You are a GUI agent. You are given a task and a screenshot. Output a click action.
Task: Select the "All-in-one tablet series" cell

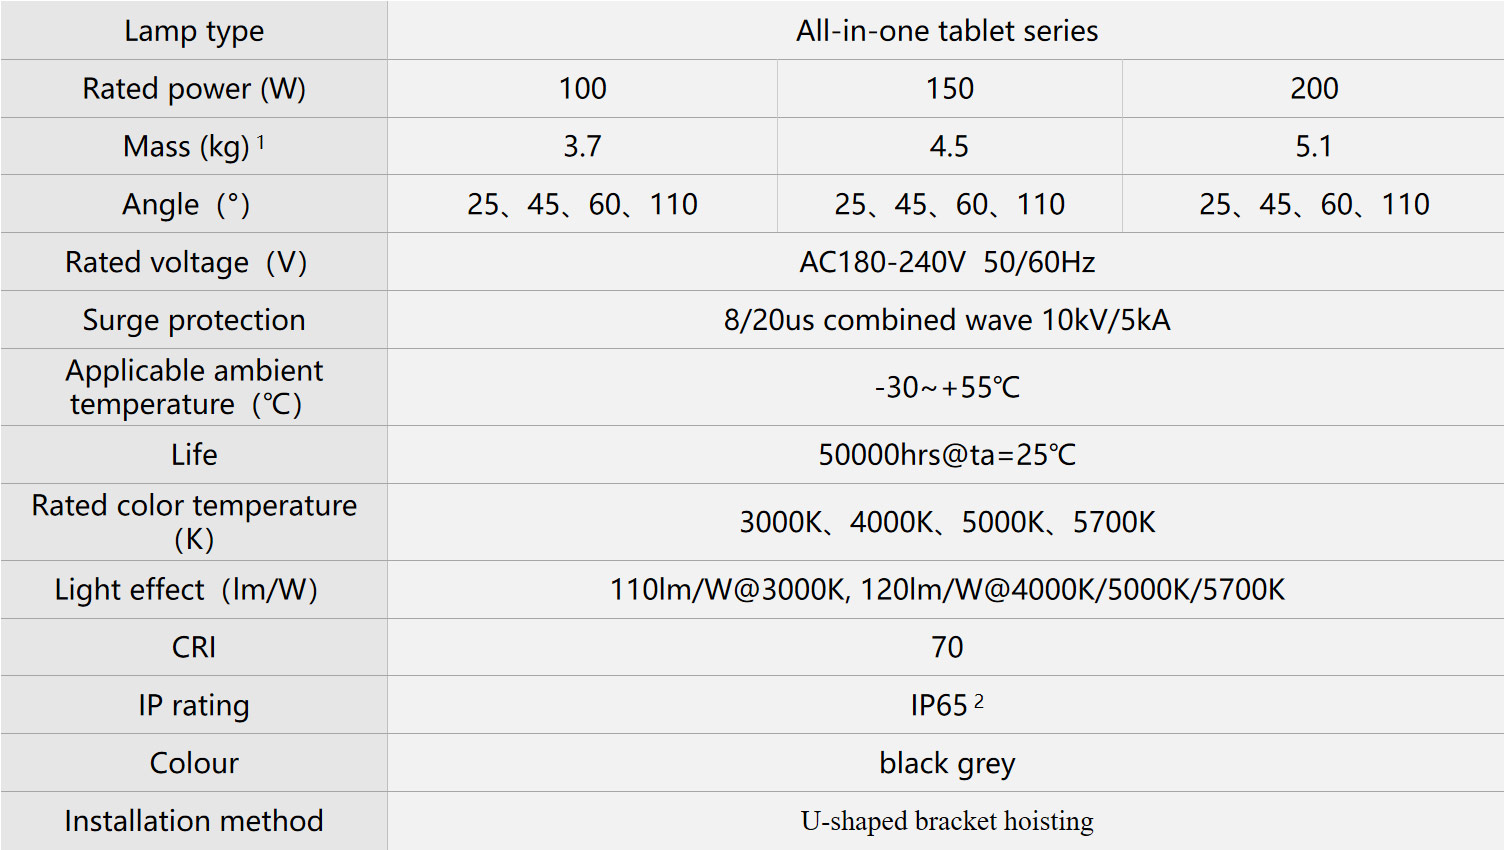(x=946, y=31)
